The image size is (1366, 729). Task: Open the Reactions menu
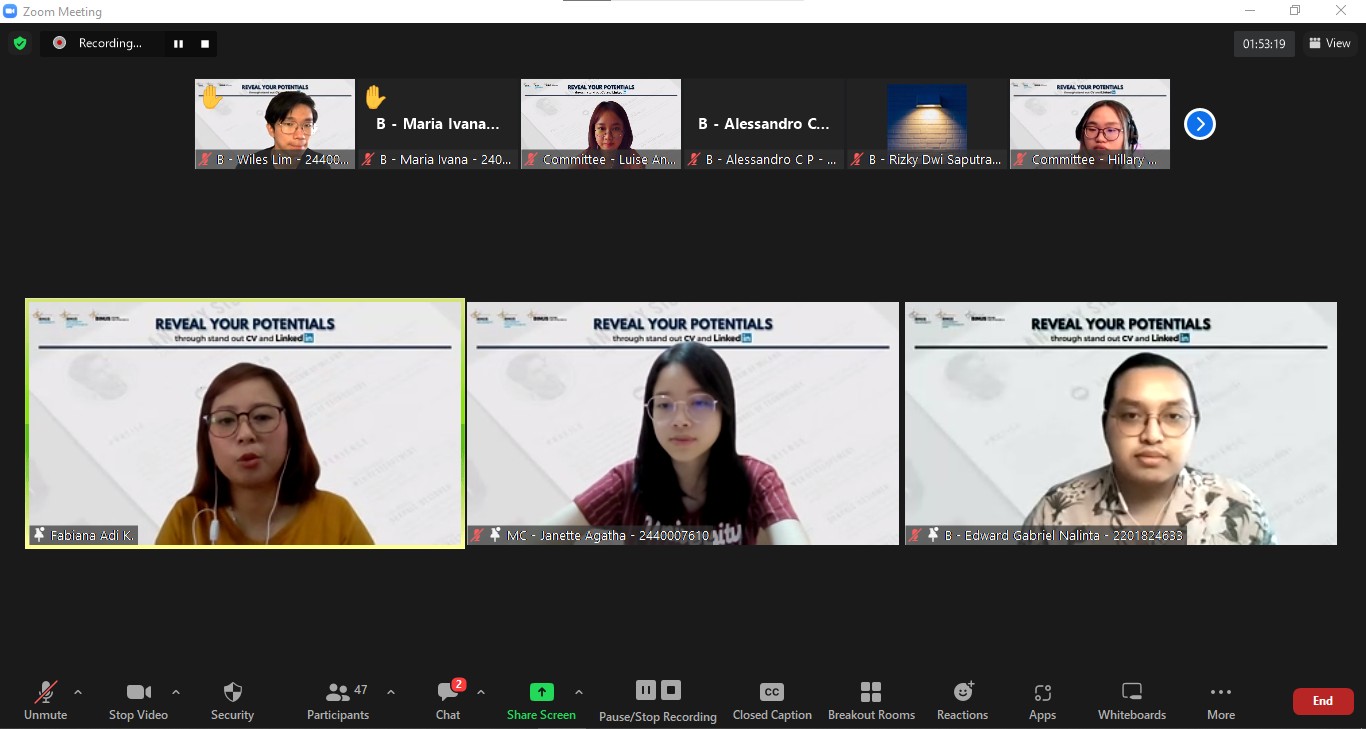point(962,700)
